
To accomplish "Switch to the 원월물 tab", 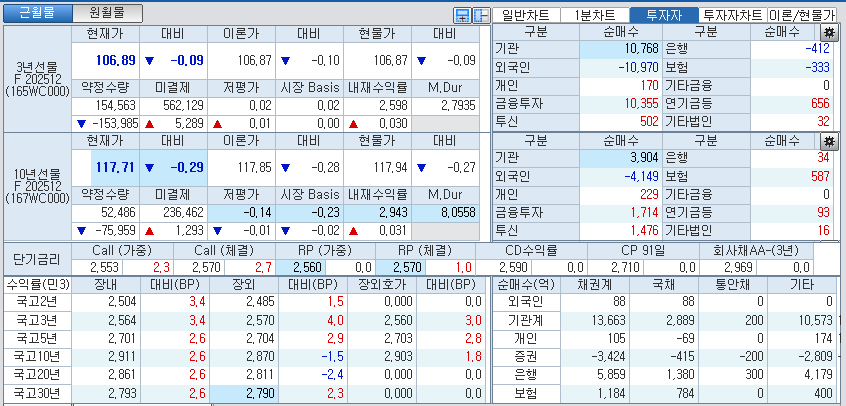I will tap(107, 13).
